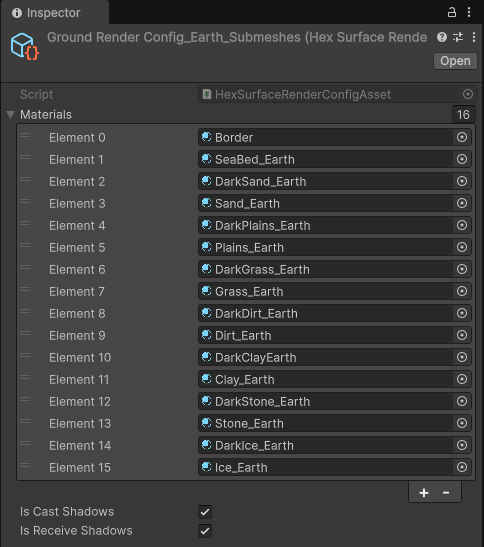Screen dimensions: 484x547
Task: Open object picker for DarkIce_Earth material
Action: [462, 445]
